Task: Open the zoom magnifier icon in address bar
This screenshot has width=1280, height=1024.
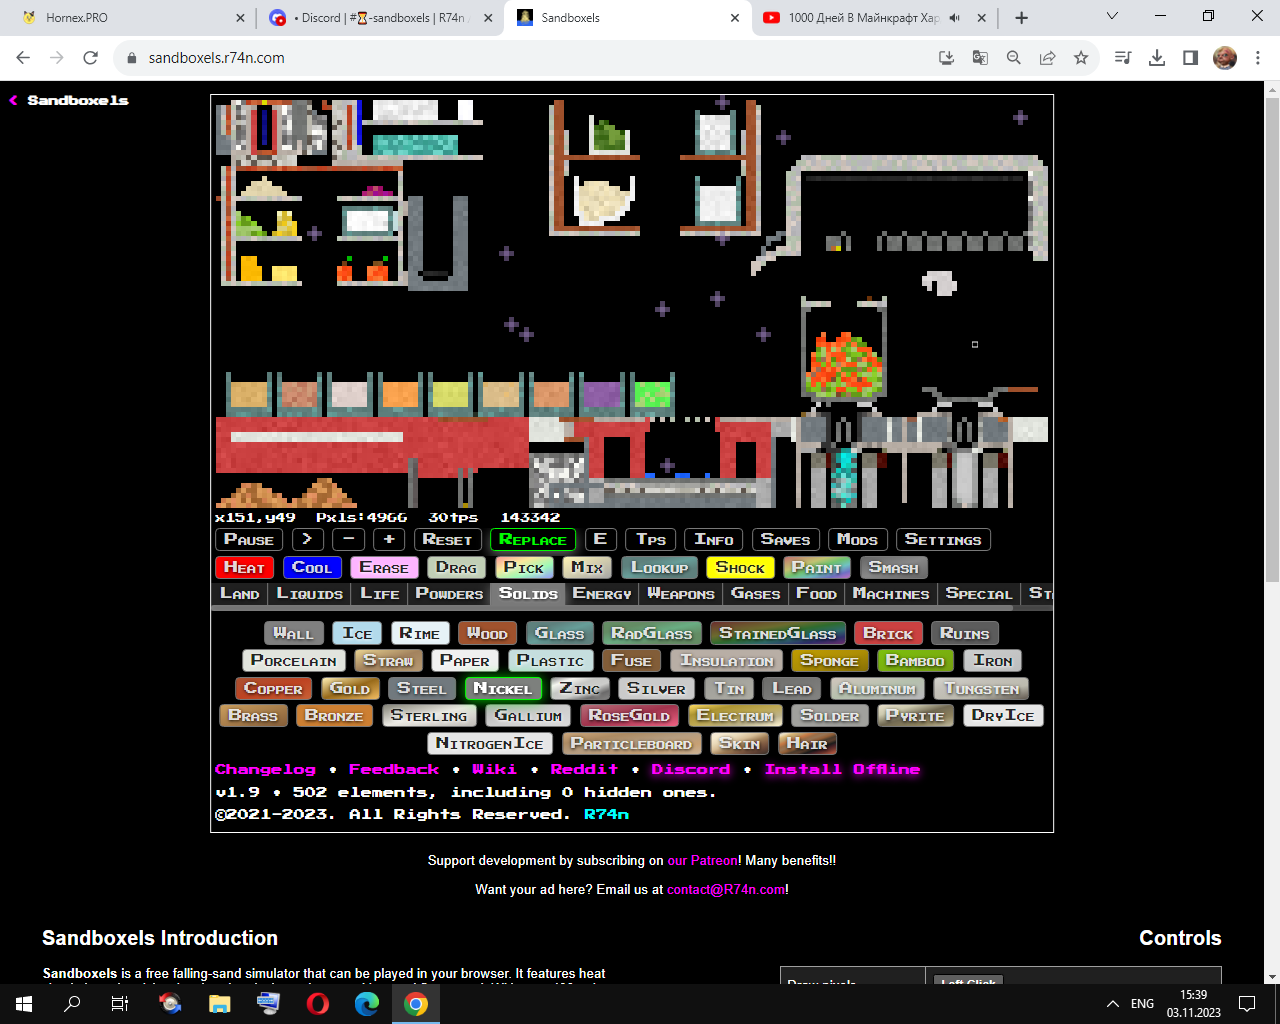Action: point(1014,58)
